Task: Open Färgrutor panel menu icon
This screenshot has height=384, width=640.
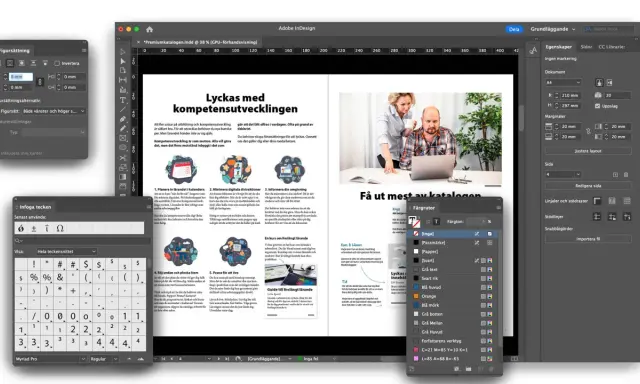Action: pyautogui.click(x=498, y=208)
